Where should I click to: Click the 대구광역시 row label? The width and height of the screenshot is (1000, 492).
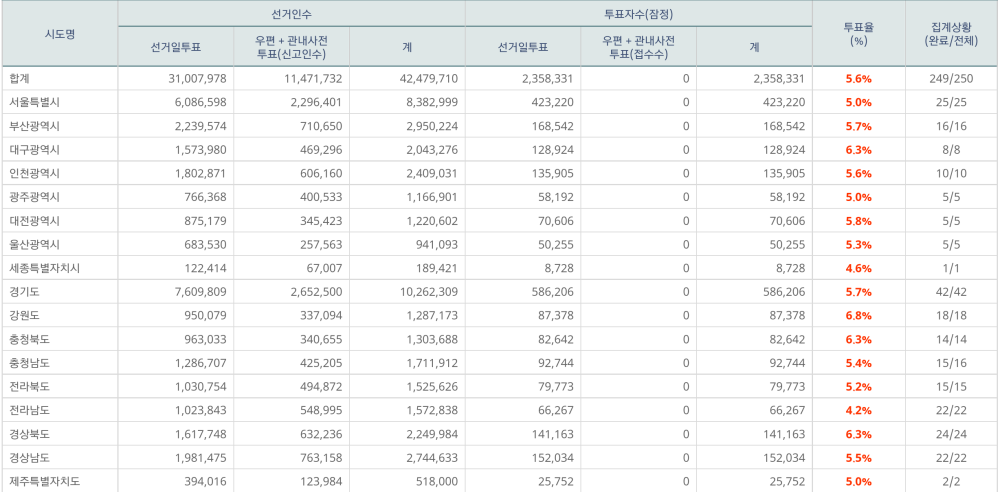coord(34,150)
